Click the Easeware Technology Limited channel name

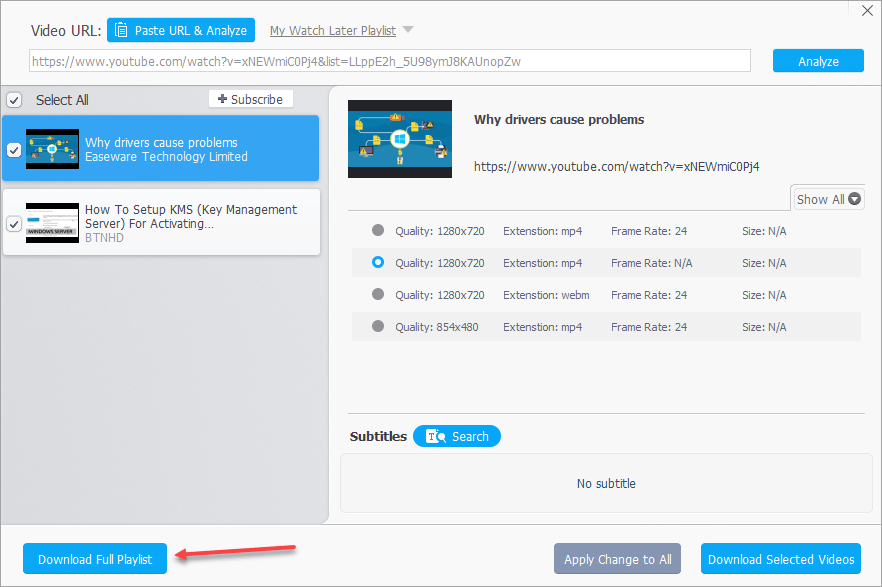tap(166, 157)
